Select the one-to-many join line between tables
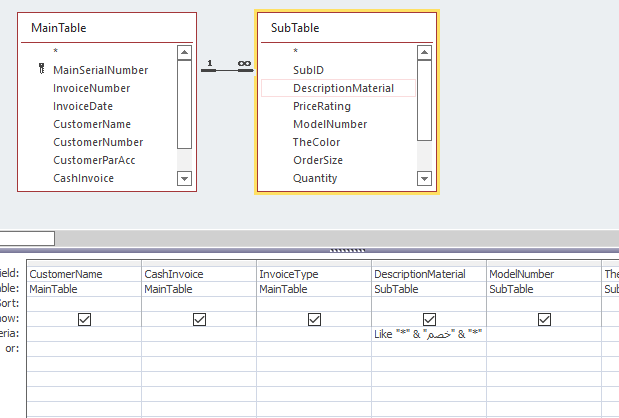Viewport: 619px width, 418px height. (x=227, y=71)
